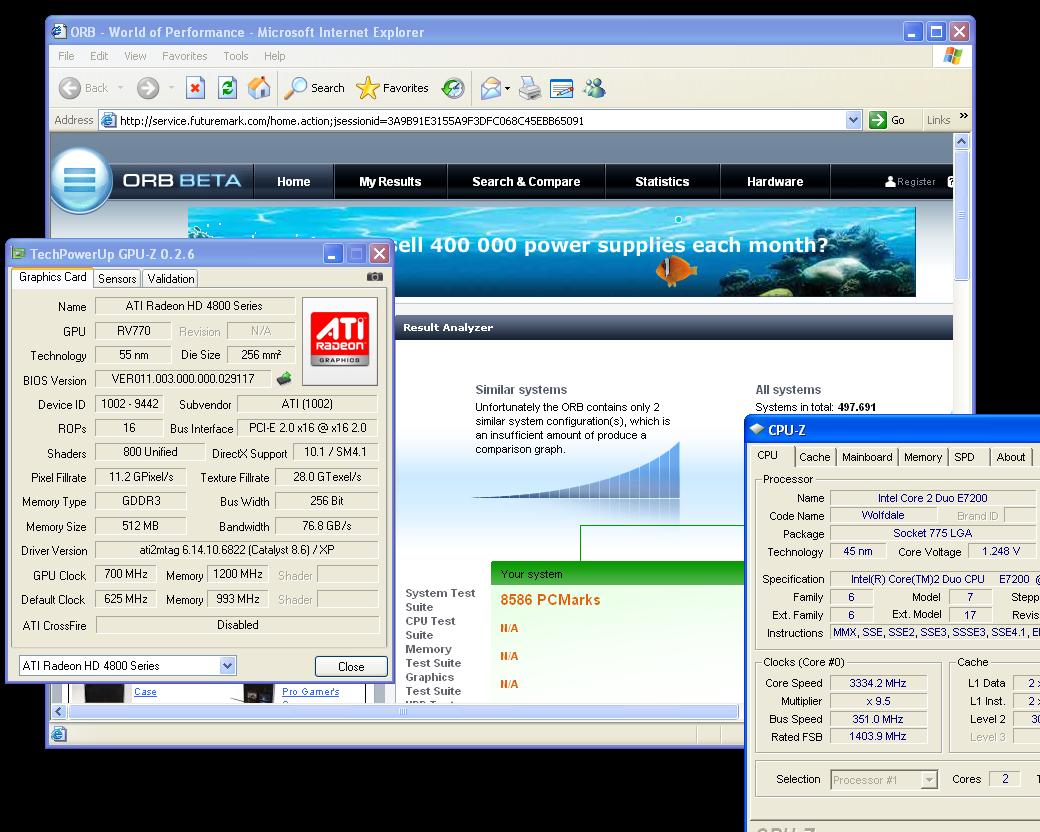Switch to CPU-Z Mainboard tab
This screenshot has width=1040, height=832.
867,457
